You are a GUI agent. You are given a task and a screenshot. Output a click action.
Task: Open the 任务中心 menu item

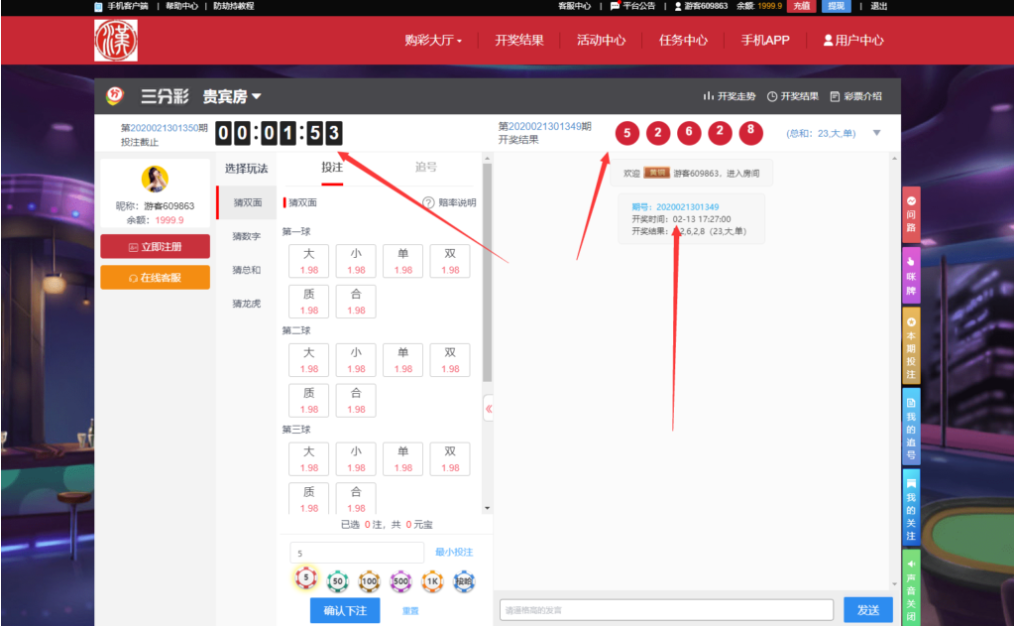pos(683,40)
